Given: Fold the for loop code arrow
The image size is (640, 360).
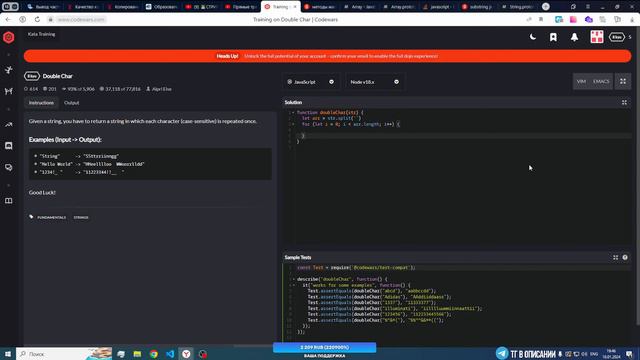Looking at the screenshot, I should pos(293,124).
